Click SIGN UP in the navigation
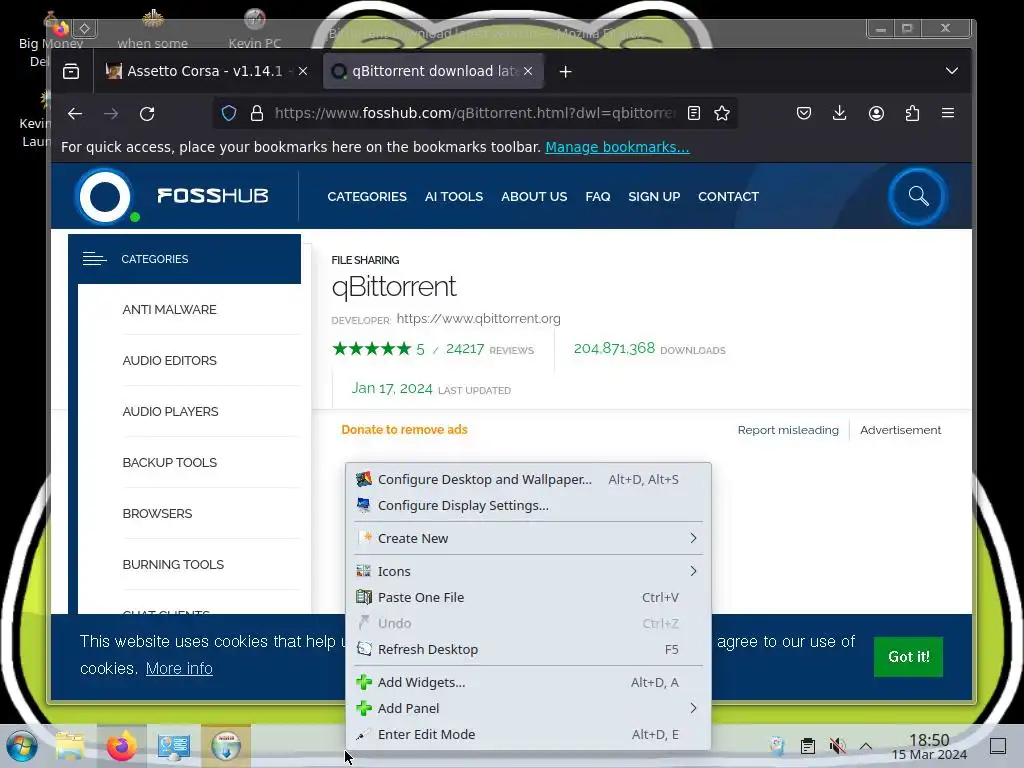 [654, 197]
